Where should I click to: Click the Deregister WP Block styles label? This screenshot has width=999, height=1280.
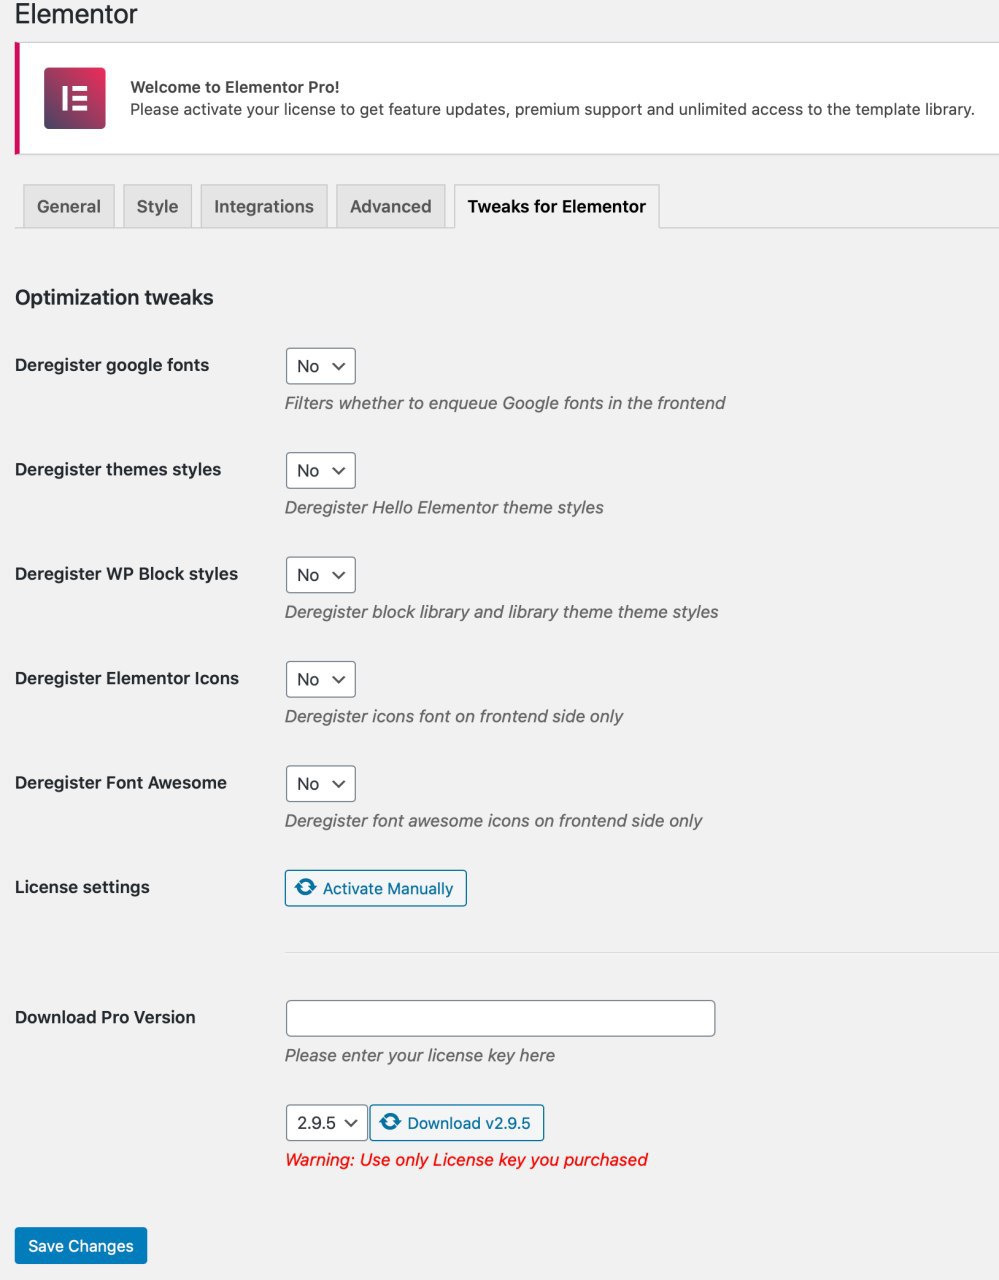point(127,574)
